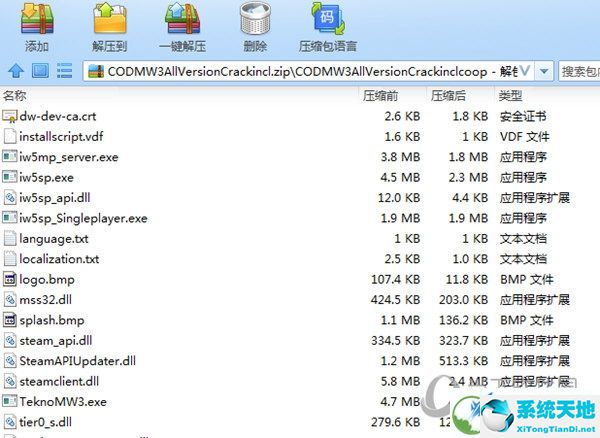600x438 pixels.
Task: Click the 解压到 (Extract to) toolbar icon
Action: tap(110, 18)
